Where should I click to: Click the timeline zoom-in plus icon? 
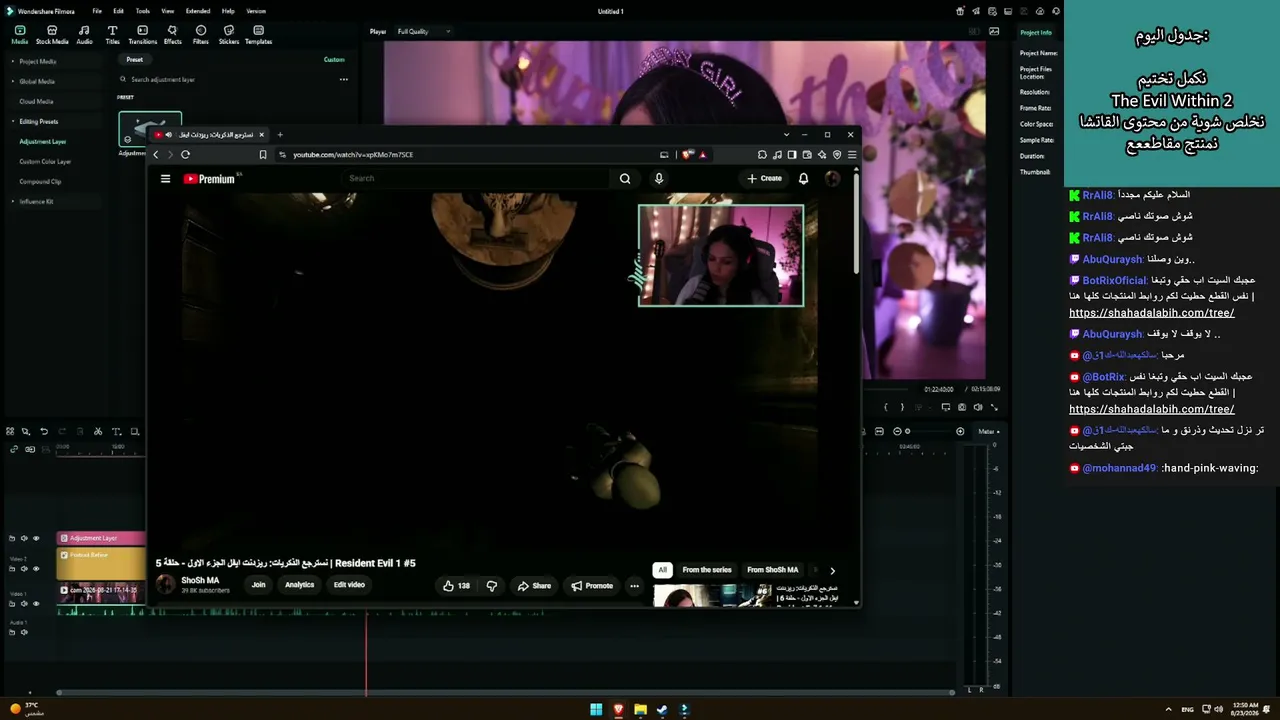pyautogui.click(x=960, y=431)
